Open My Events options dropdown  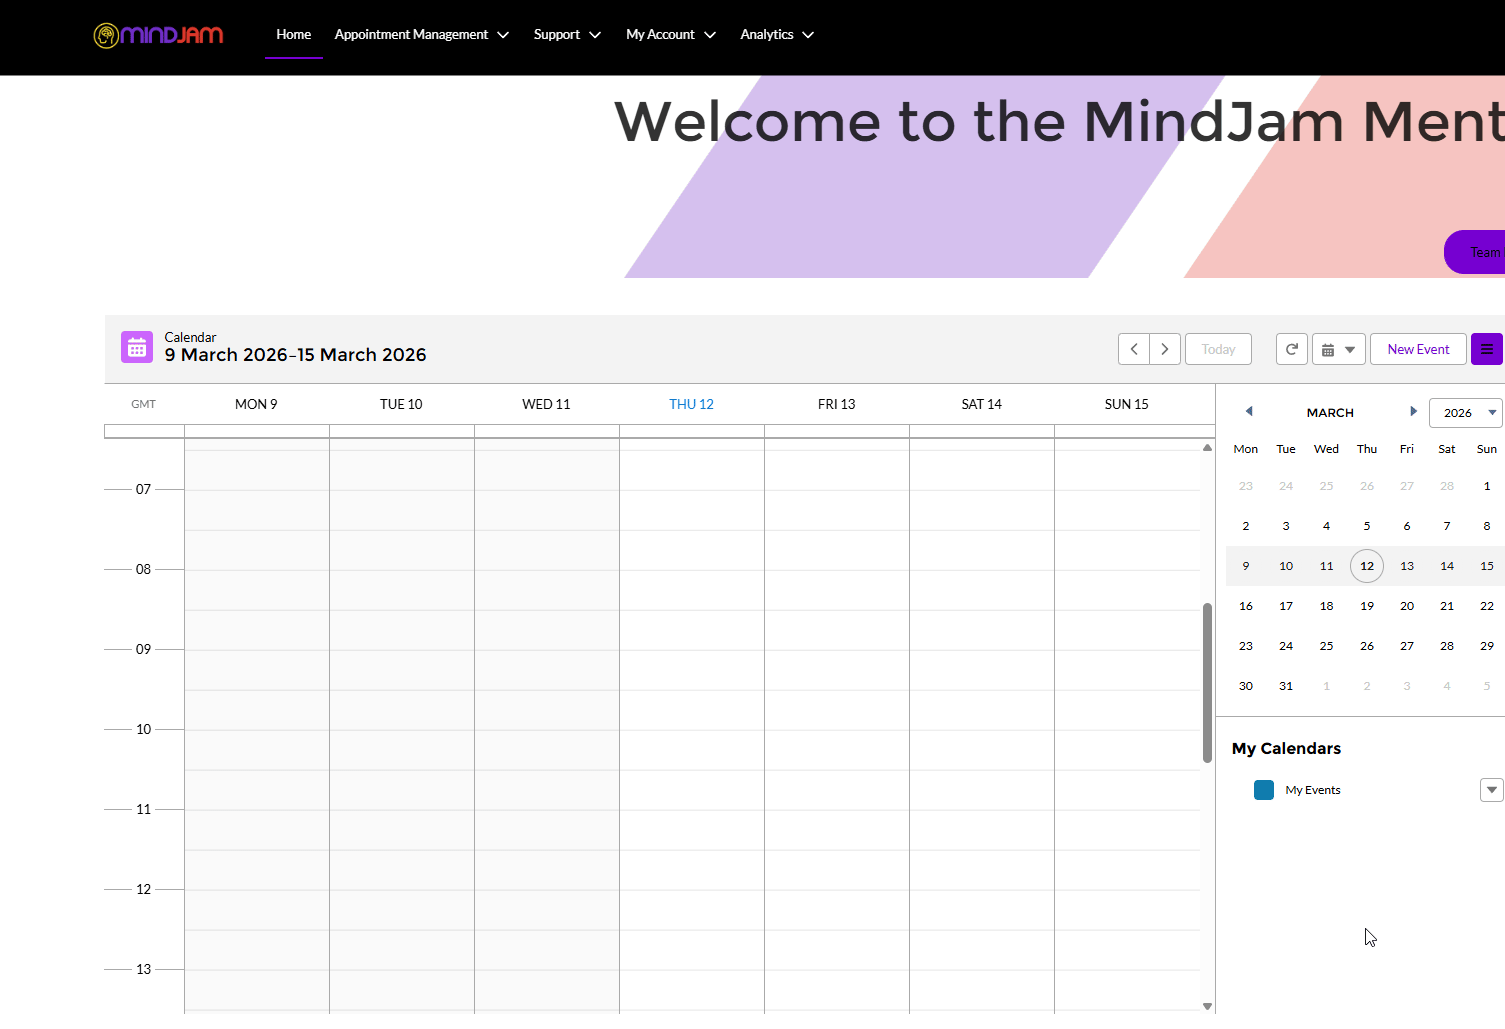point(1491,790)
